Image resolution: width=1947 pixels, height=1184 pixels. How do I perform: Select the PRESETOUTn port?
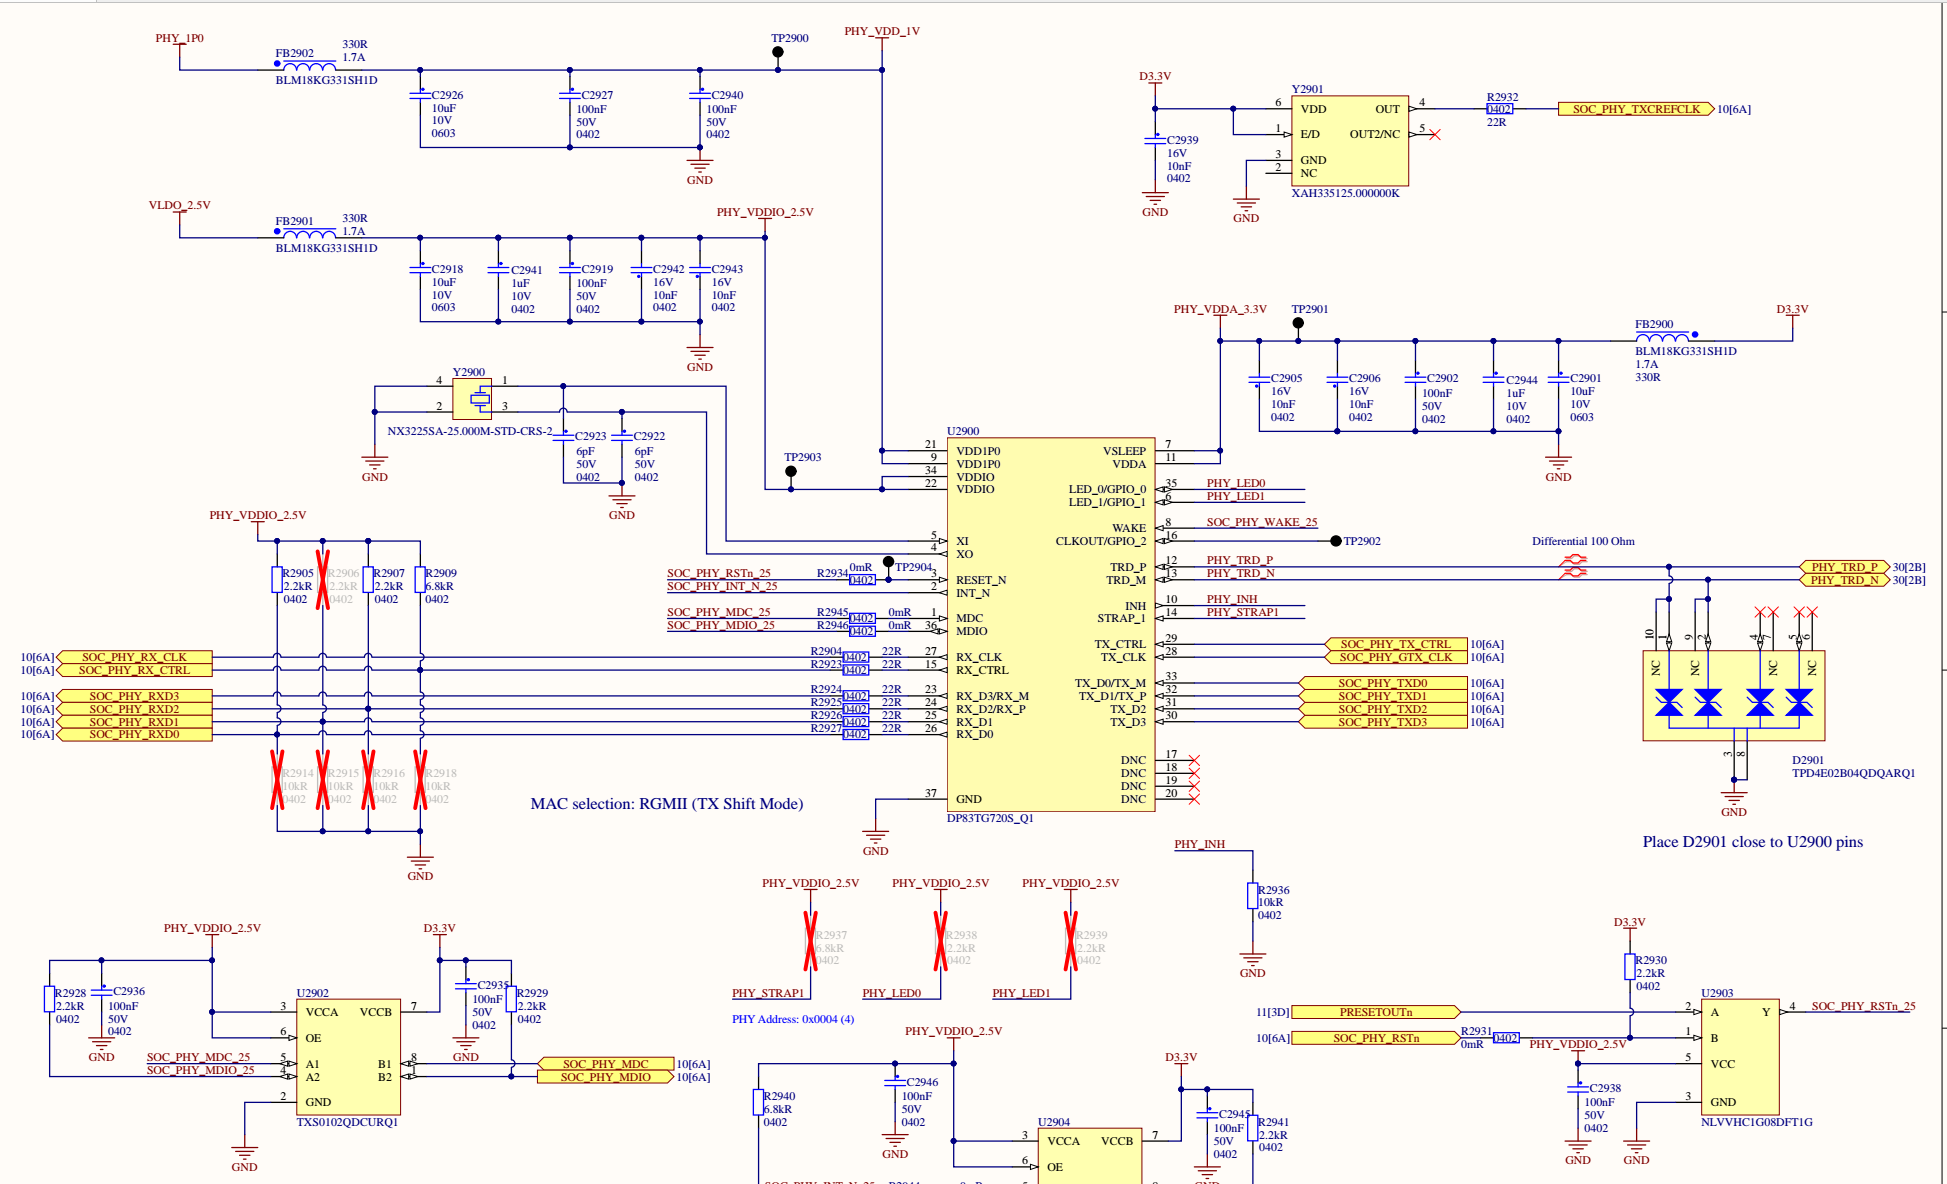point(1376,1012)
